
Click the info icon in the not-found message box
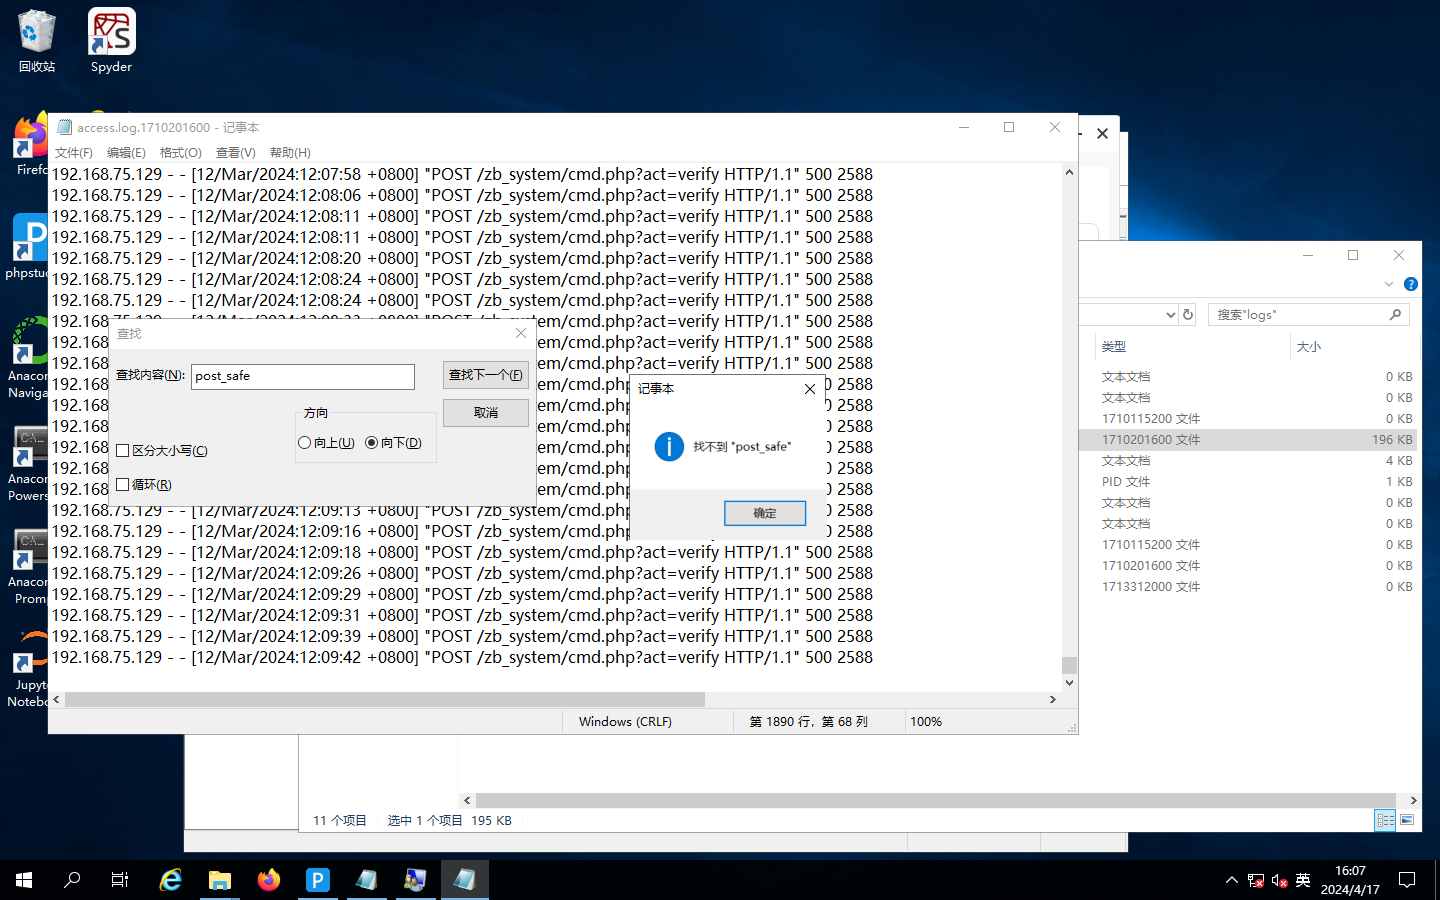point(669,447)
